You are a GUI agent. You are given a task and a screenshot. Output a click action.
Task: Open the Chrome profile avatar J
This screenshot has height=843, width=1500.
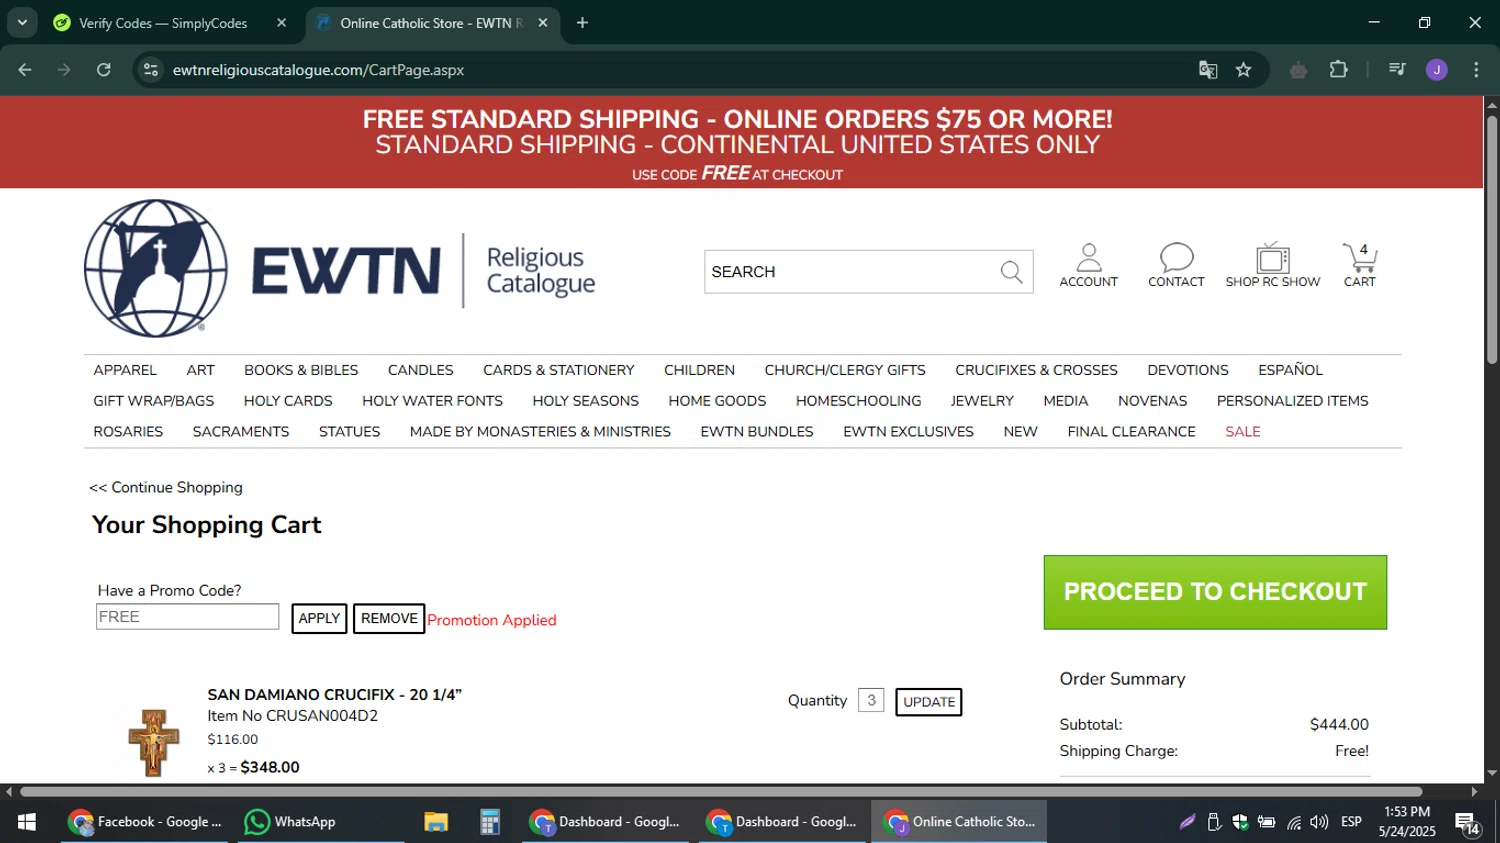1436,70
